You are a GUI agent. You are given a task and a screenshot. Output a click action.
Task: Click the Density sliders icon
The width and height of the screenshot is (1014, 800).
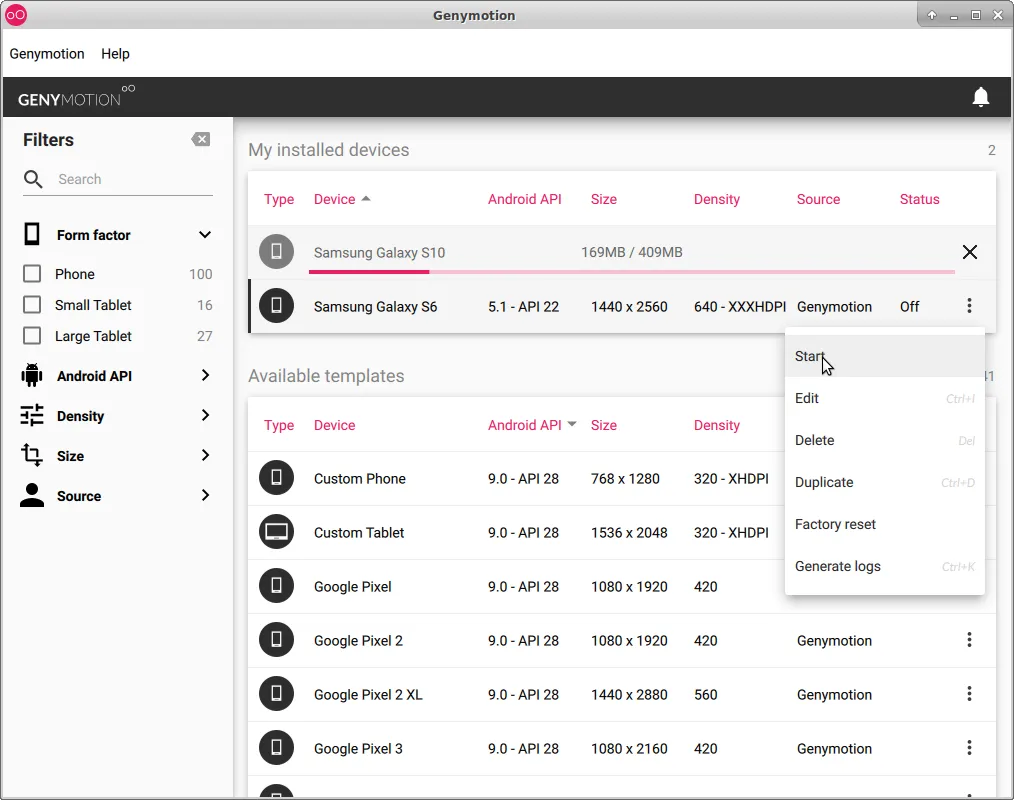(32, 415)
